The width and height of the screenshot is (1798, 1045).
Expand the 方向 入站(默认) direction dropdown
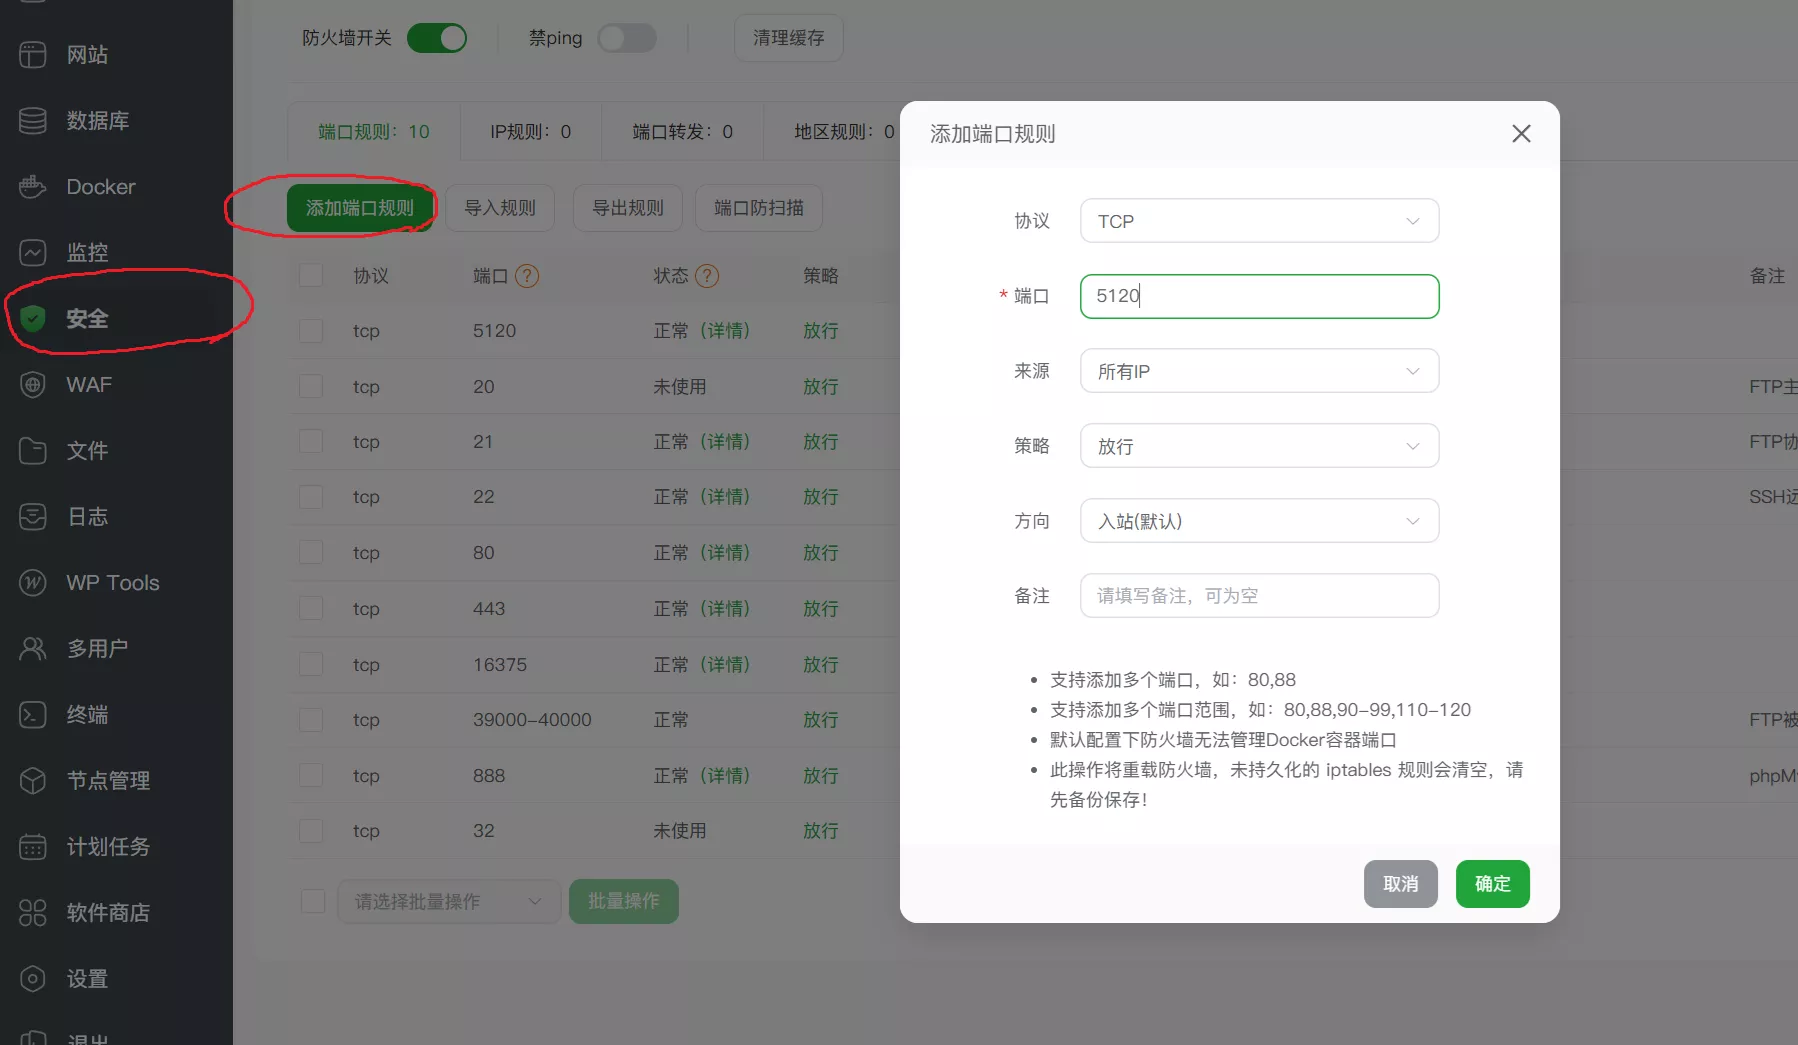coord(1259,521)
